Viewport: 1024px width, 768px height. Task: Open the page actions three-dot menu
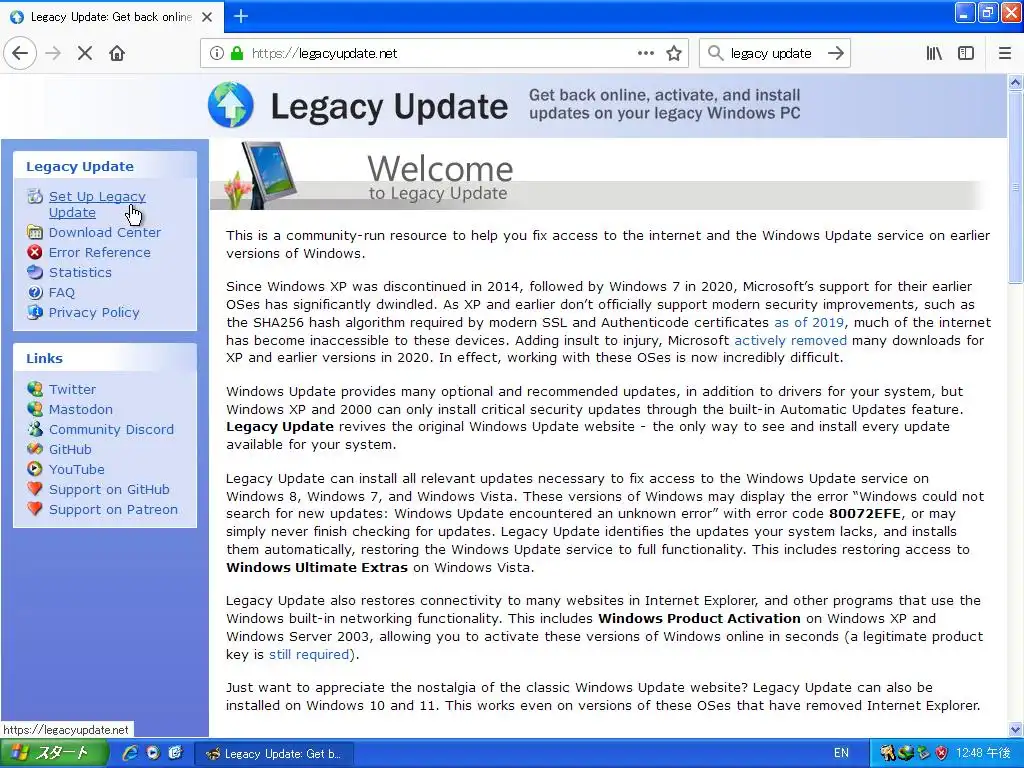pos(645,53)
